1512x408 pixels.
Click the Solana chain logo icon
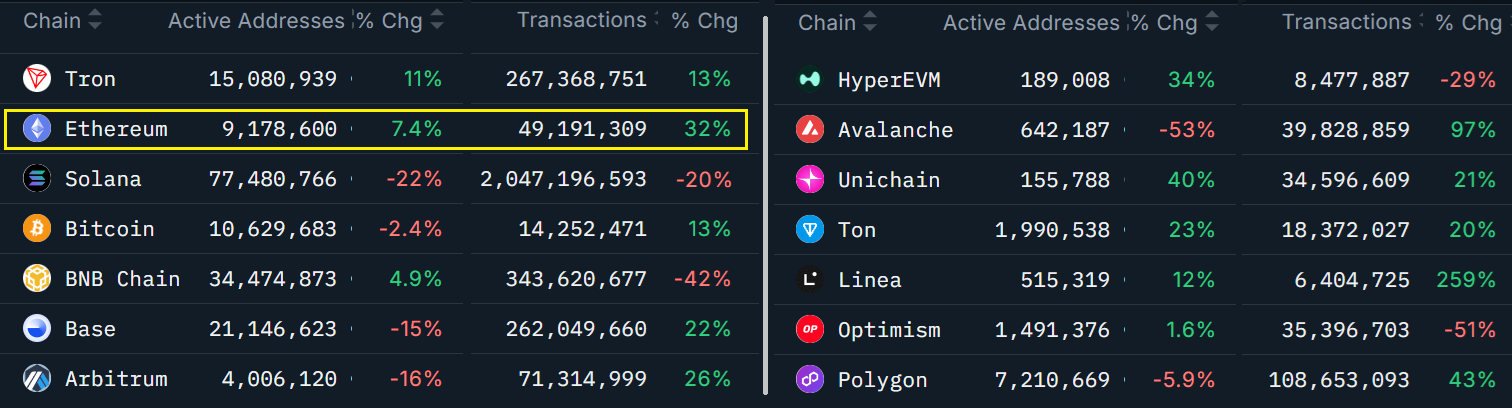37,179
